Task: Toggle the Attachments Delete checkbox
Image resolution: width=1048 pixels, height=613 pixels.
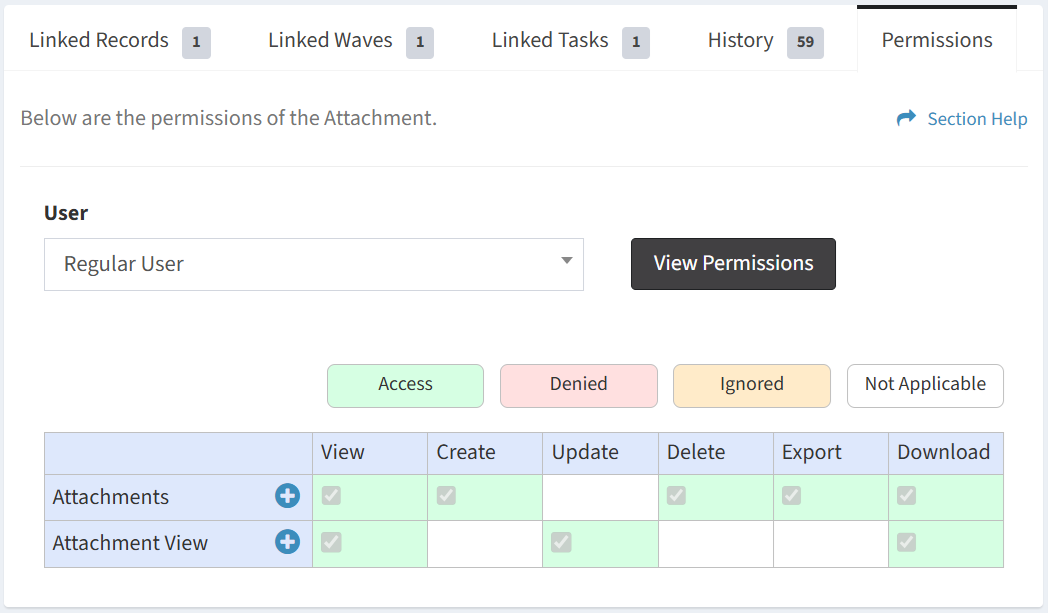Action: coord(676,496)
